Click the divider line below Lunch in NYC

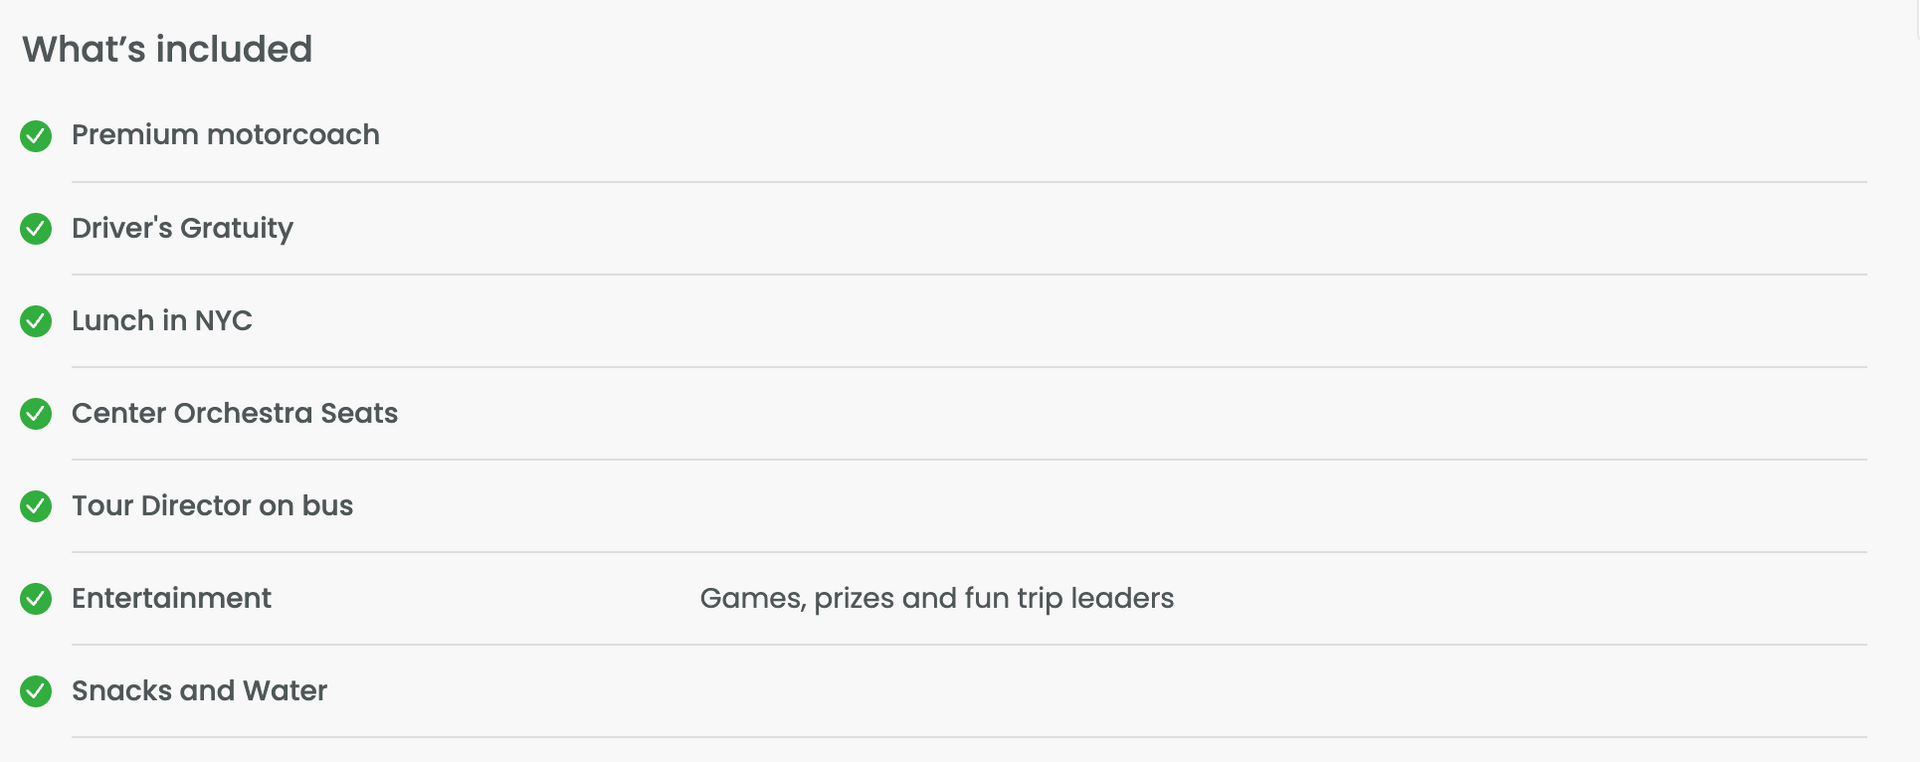pyautogui.click(x=969, y=367)
